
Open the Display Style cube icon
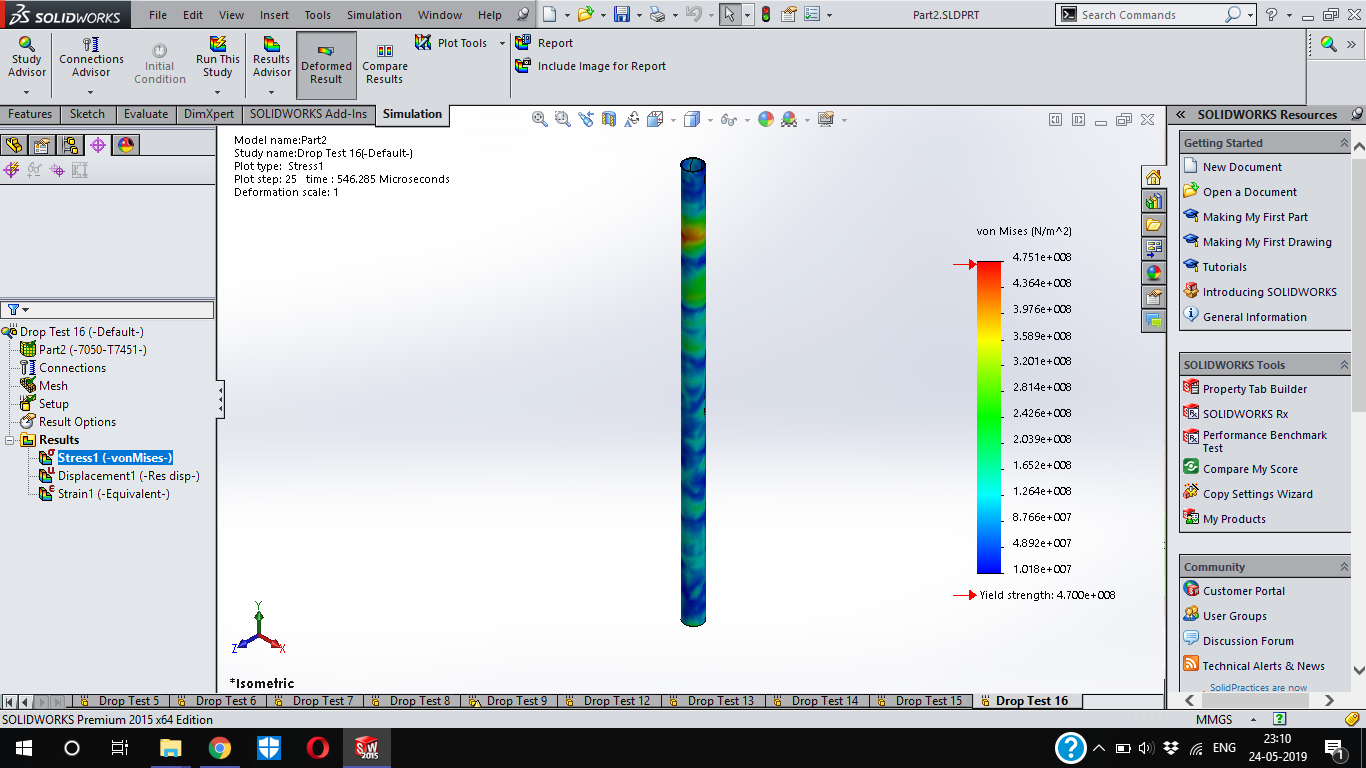point(692,119)
